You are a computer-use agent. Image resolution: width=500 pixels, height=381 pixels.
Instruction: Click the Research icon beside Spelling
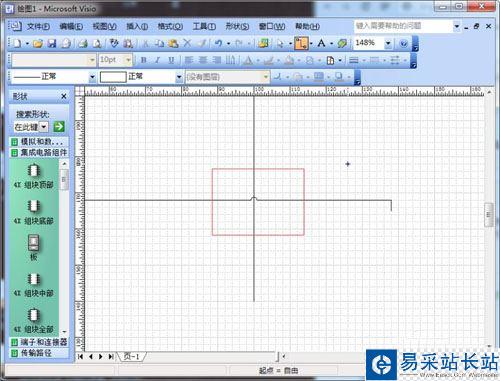tap(128, 43)
